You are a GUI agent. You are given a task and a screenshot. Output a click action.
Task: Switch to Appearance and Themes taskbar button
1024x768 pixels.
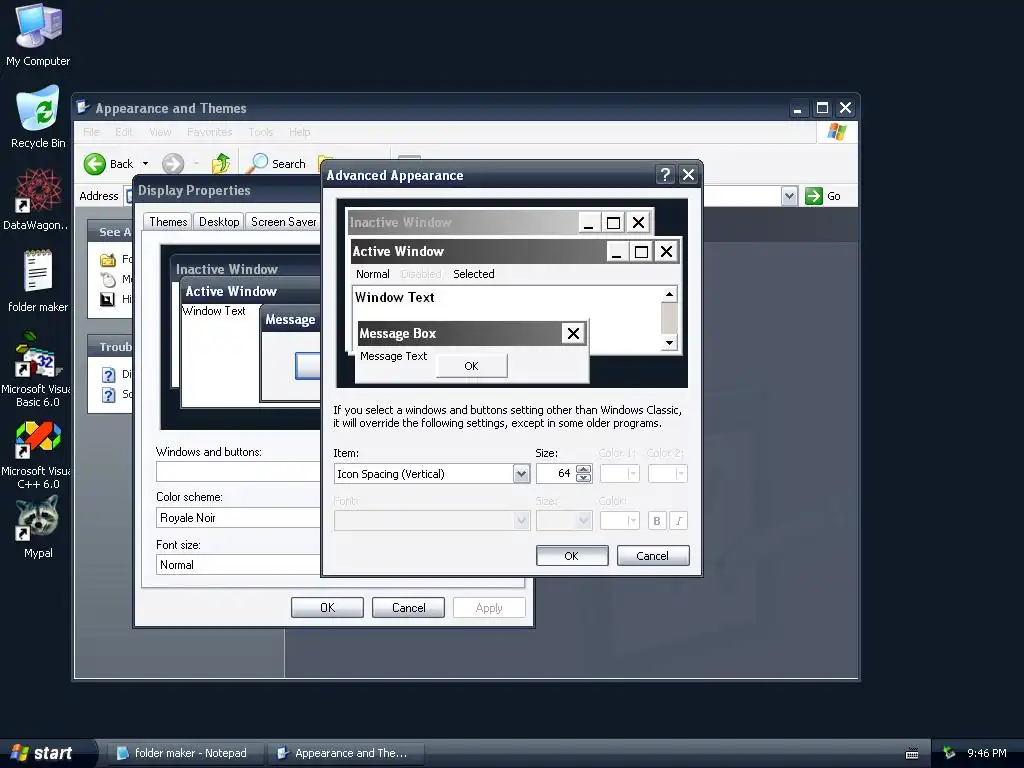346,753
